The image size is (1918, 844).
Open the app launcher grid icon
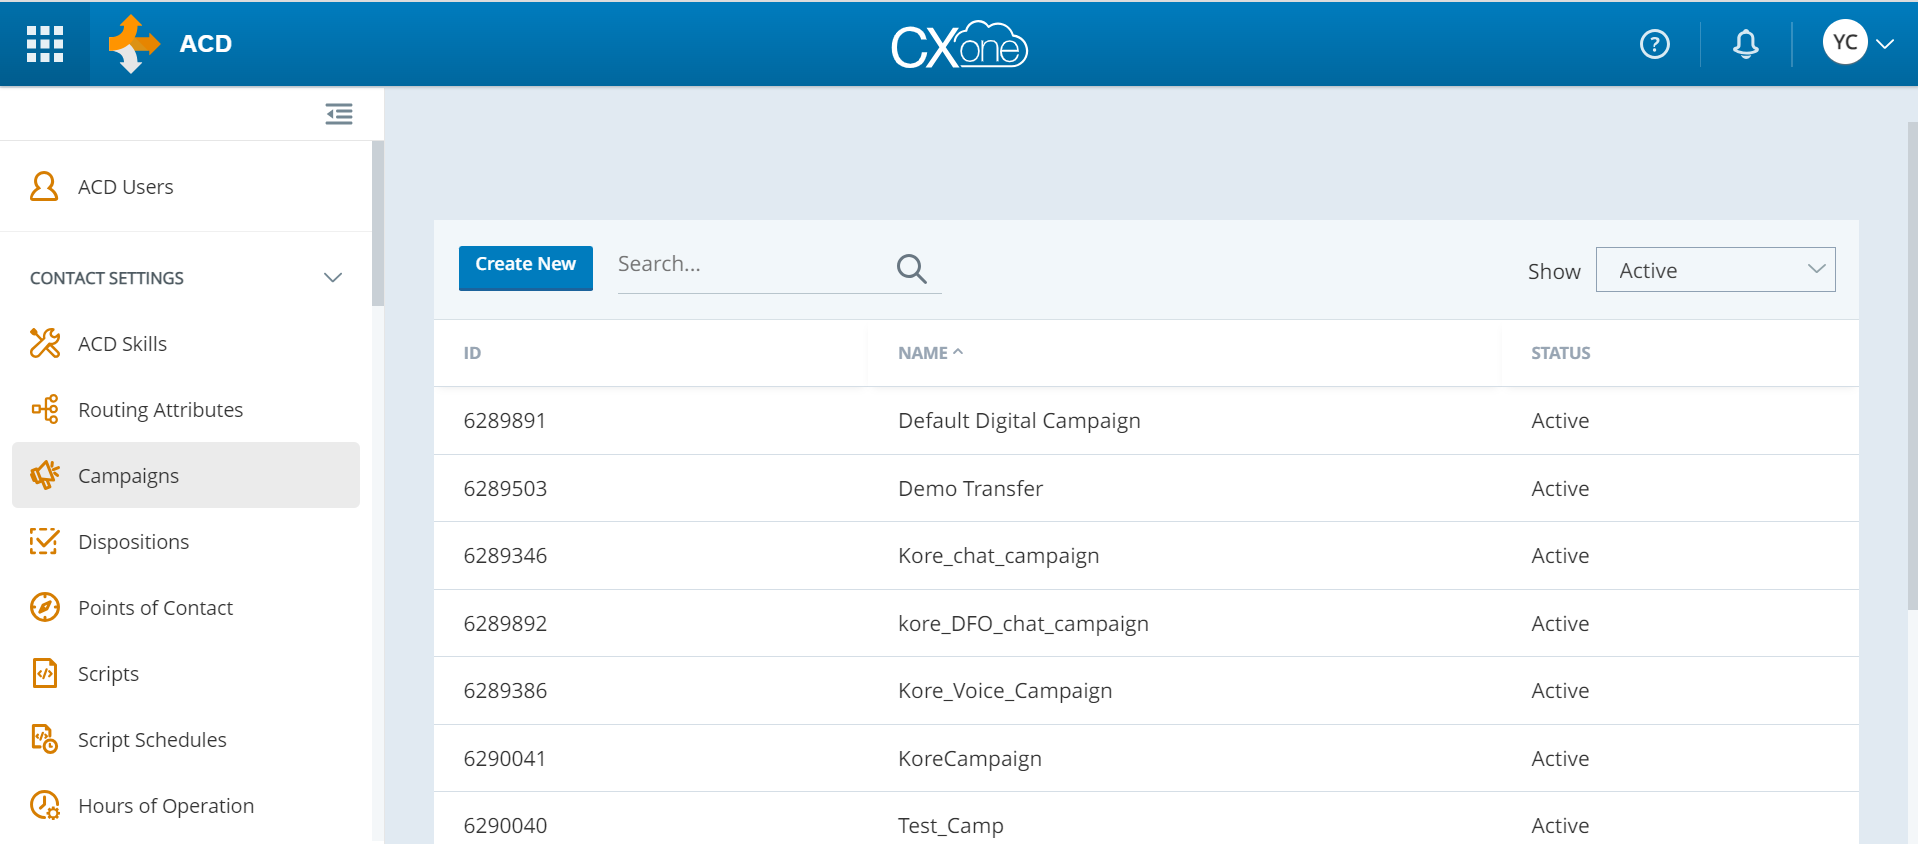[x=45, y=44]
